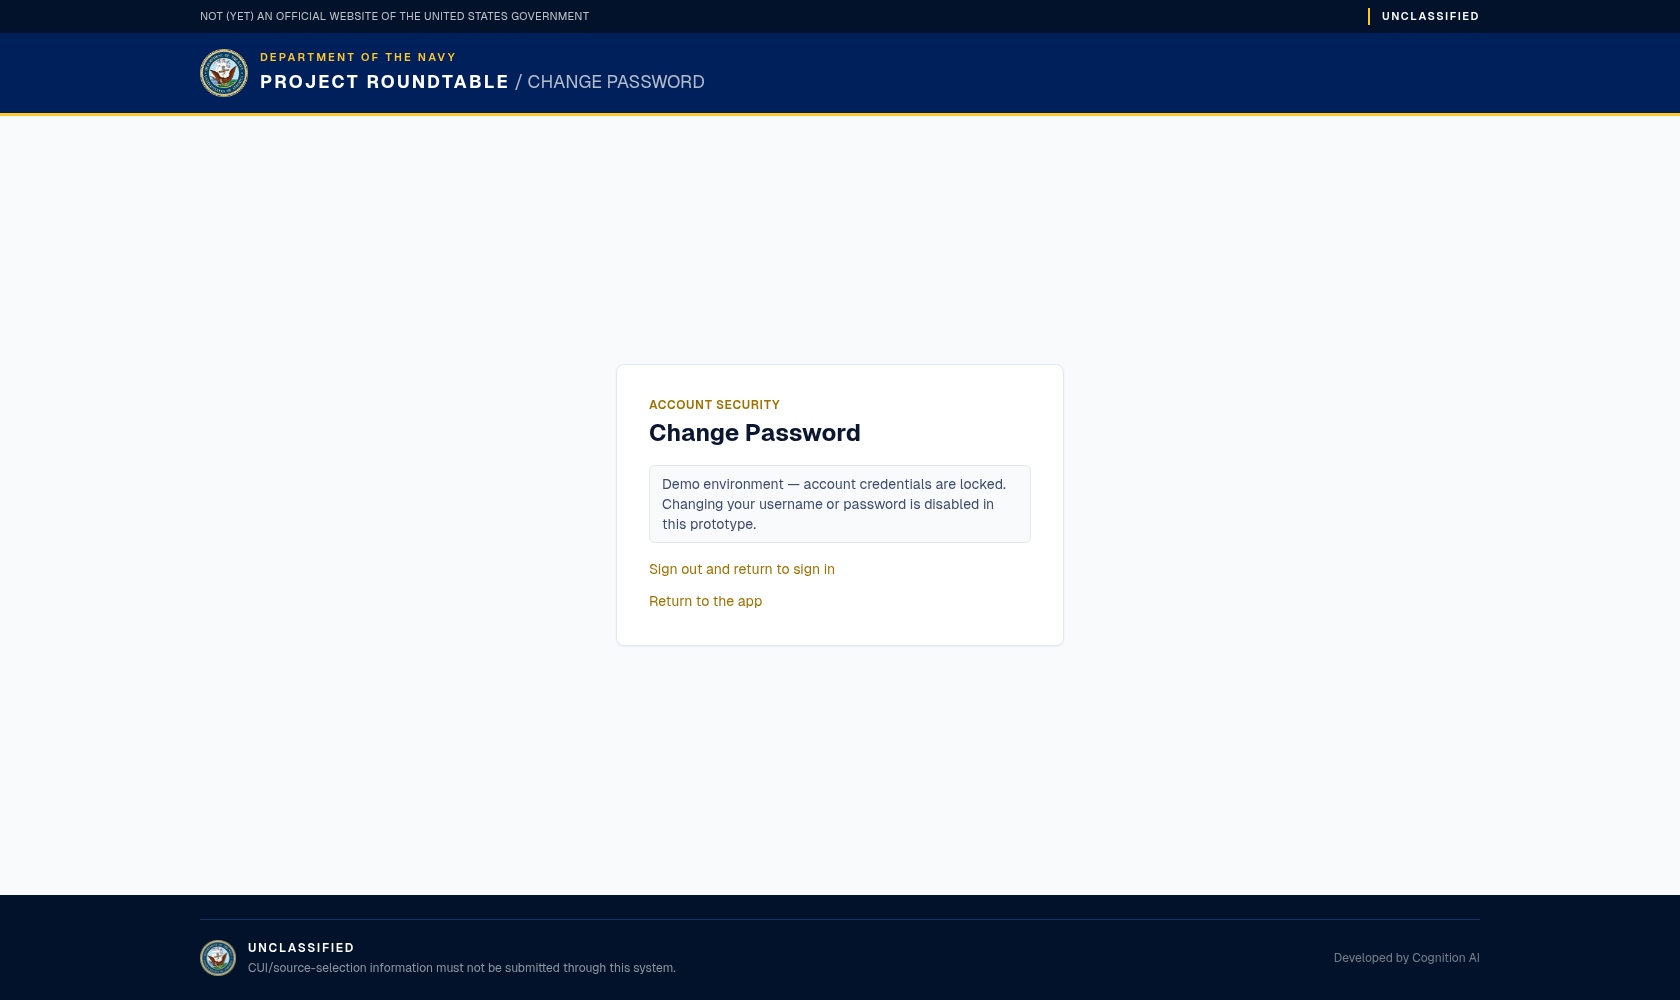Screen dimensions: 1680x1000
Task: Click the Navy seal logo in the header
Action: [224, 73]
